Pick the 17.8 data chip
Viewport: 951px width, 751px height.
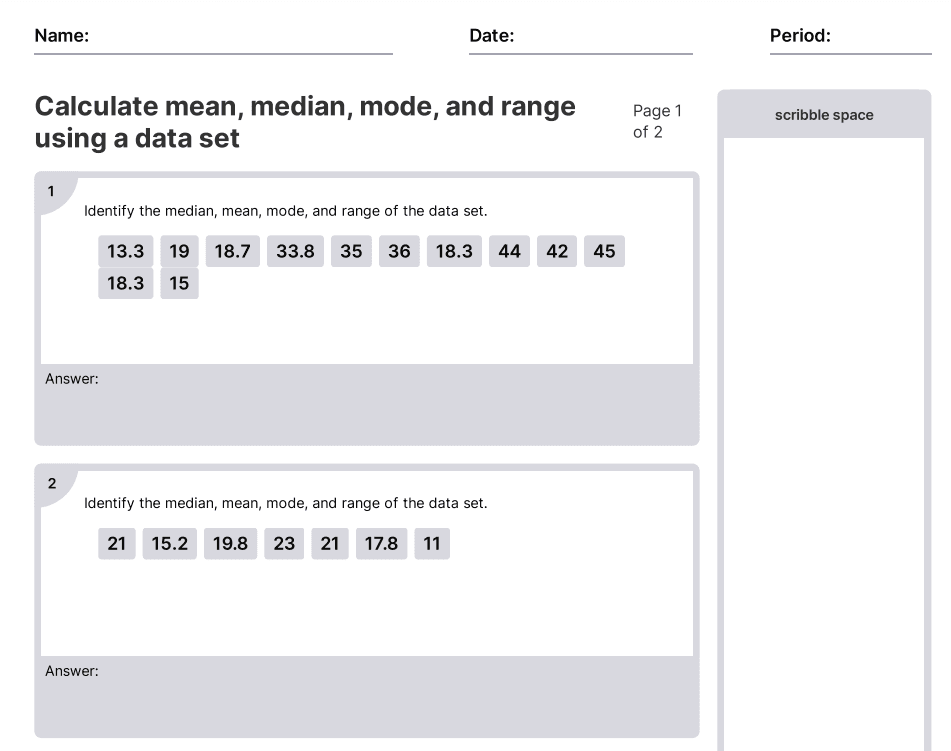click(381, 545)
